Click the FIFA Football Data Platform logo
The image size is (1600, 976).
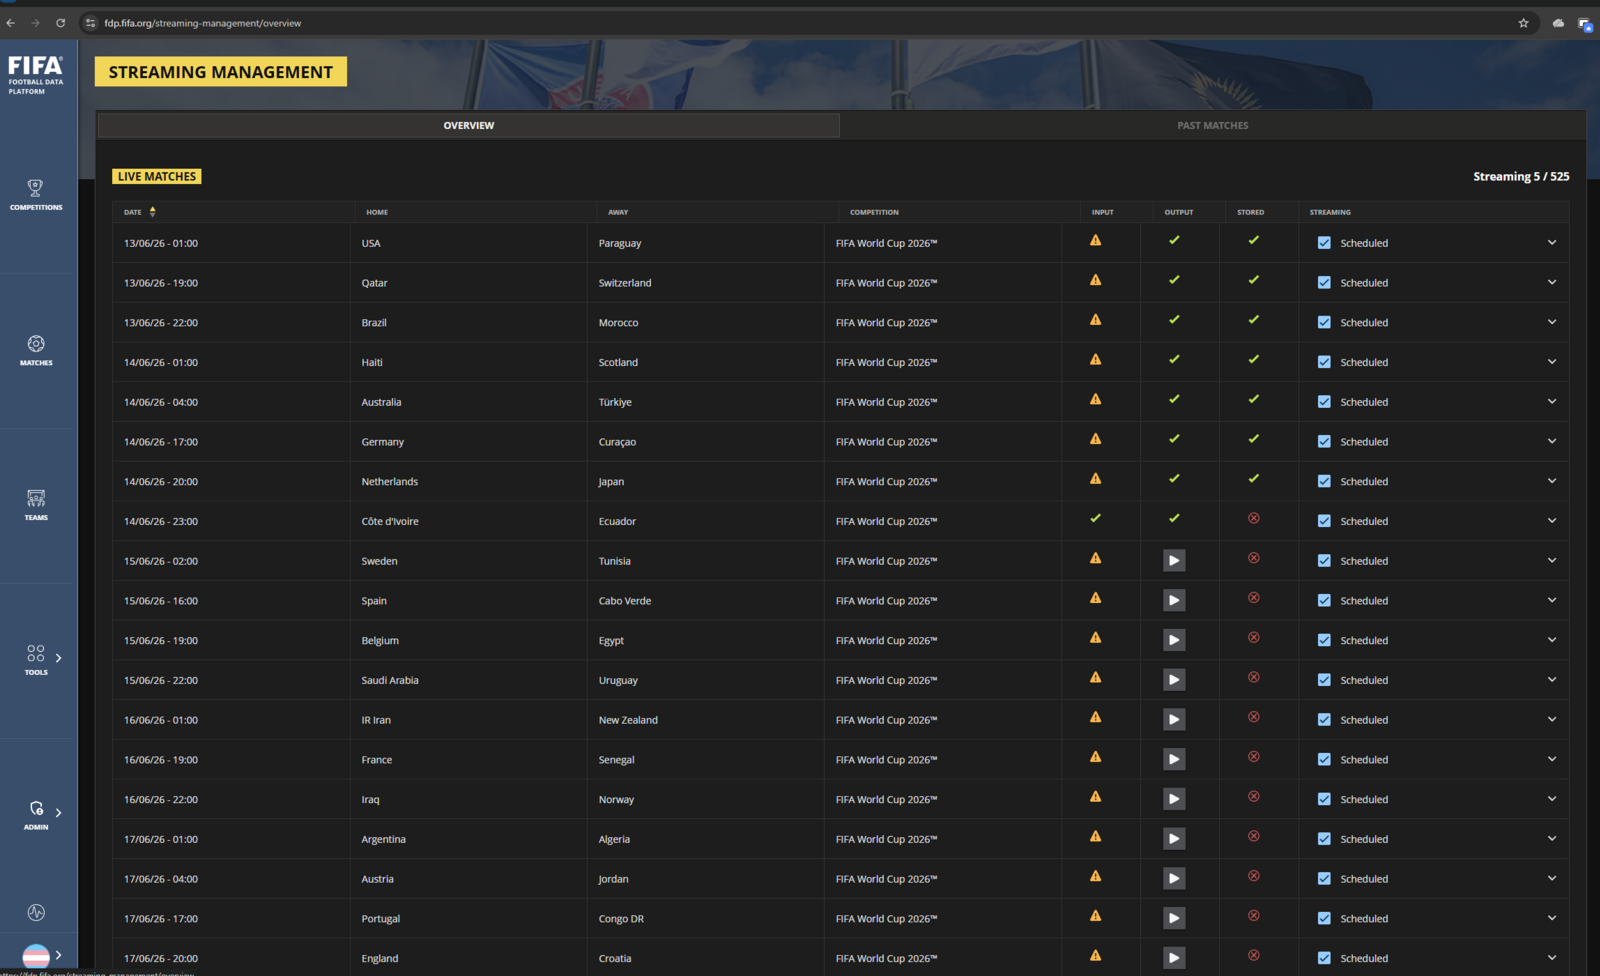click(36, 75)
